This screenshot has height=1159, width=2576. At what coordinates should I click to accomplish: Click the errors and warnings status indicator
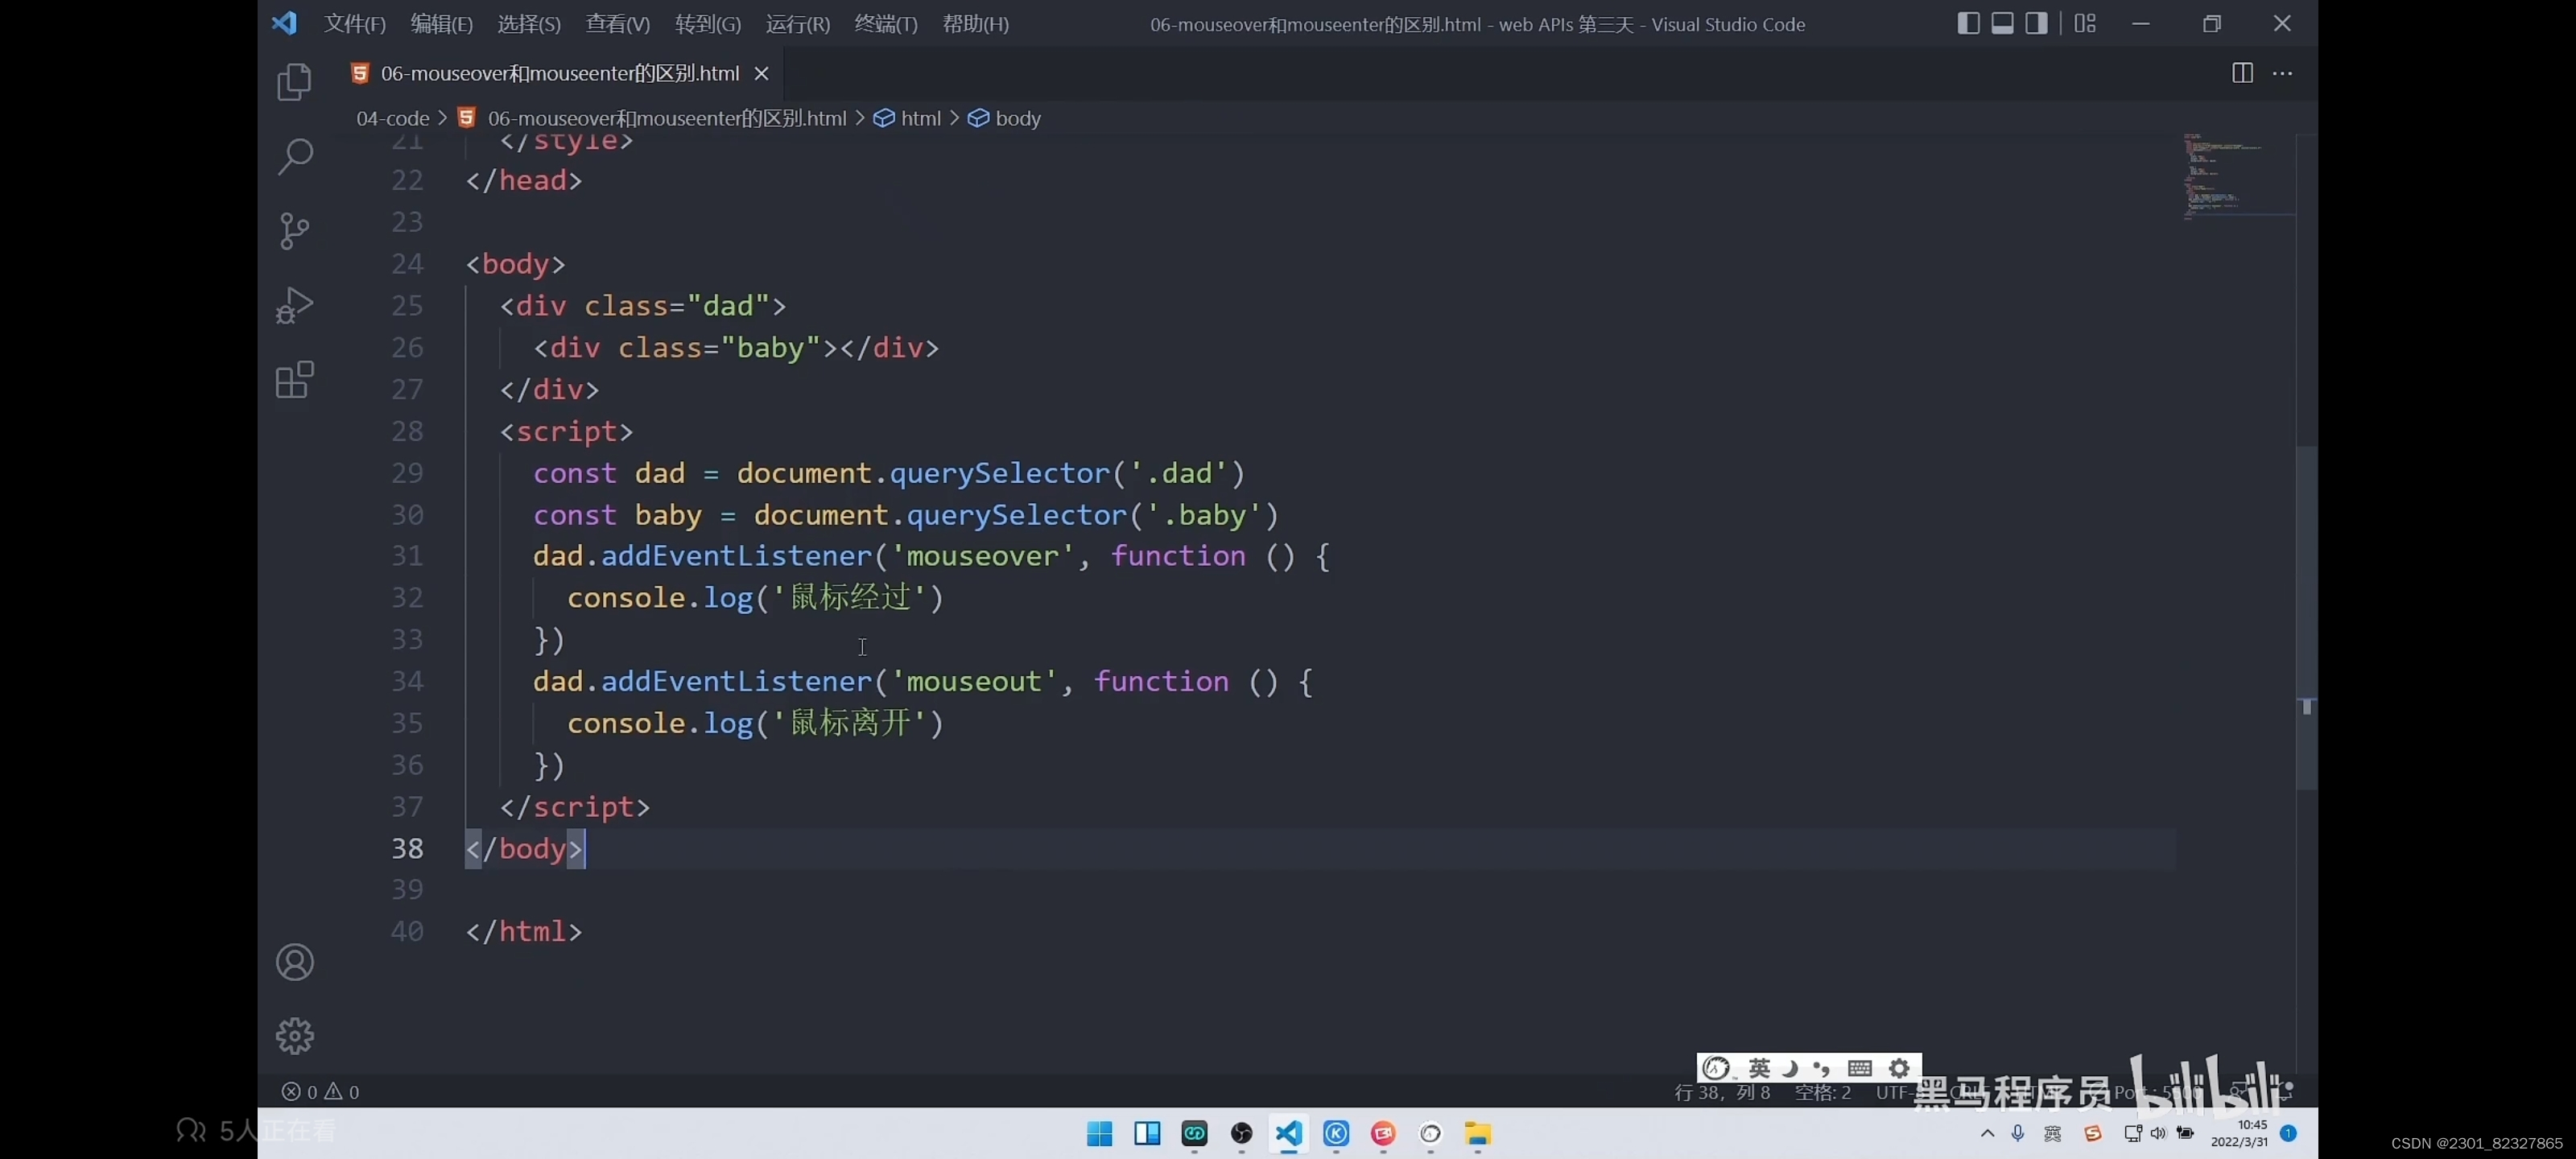click(x=320, y=1091)
